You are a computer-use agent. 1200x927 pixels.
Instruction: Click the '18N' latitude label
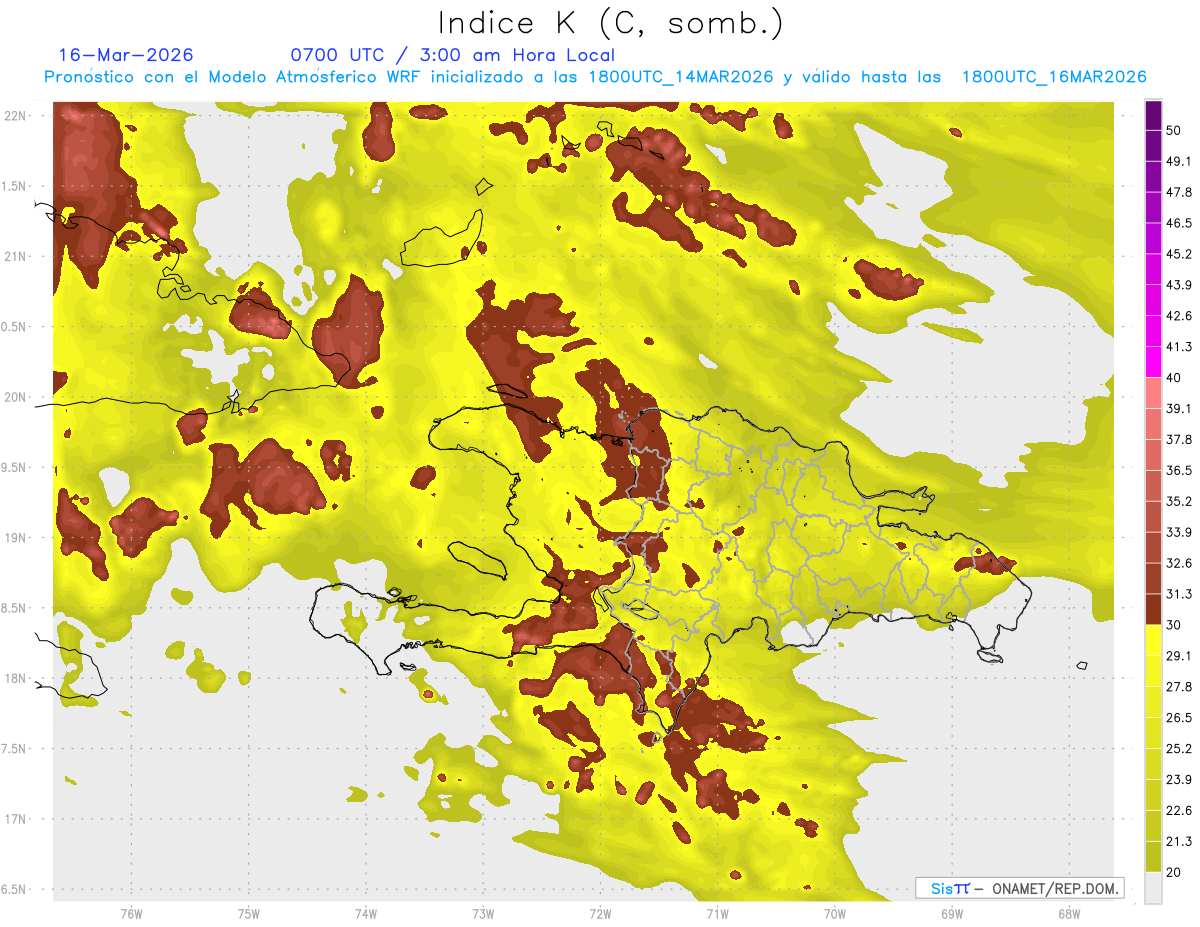point(15,679)
